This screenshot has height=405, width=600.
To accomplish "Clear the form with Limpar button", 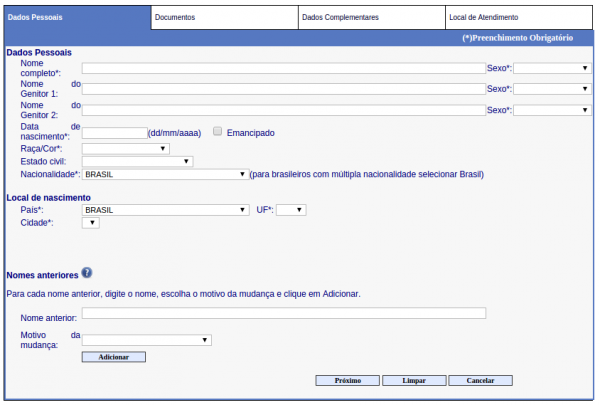I will coord(414,381).
